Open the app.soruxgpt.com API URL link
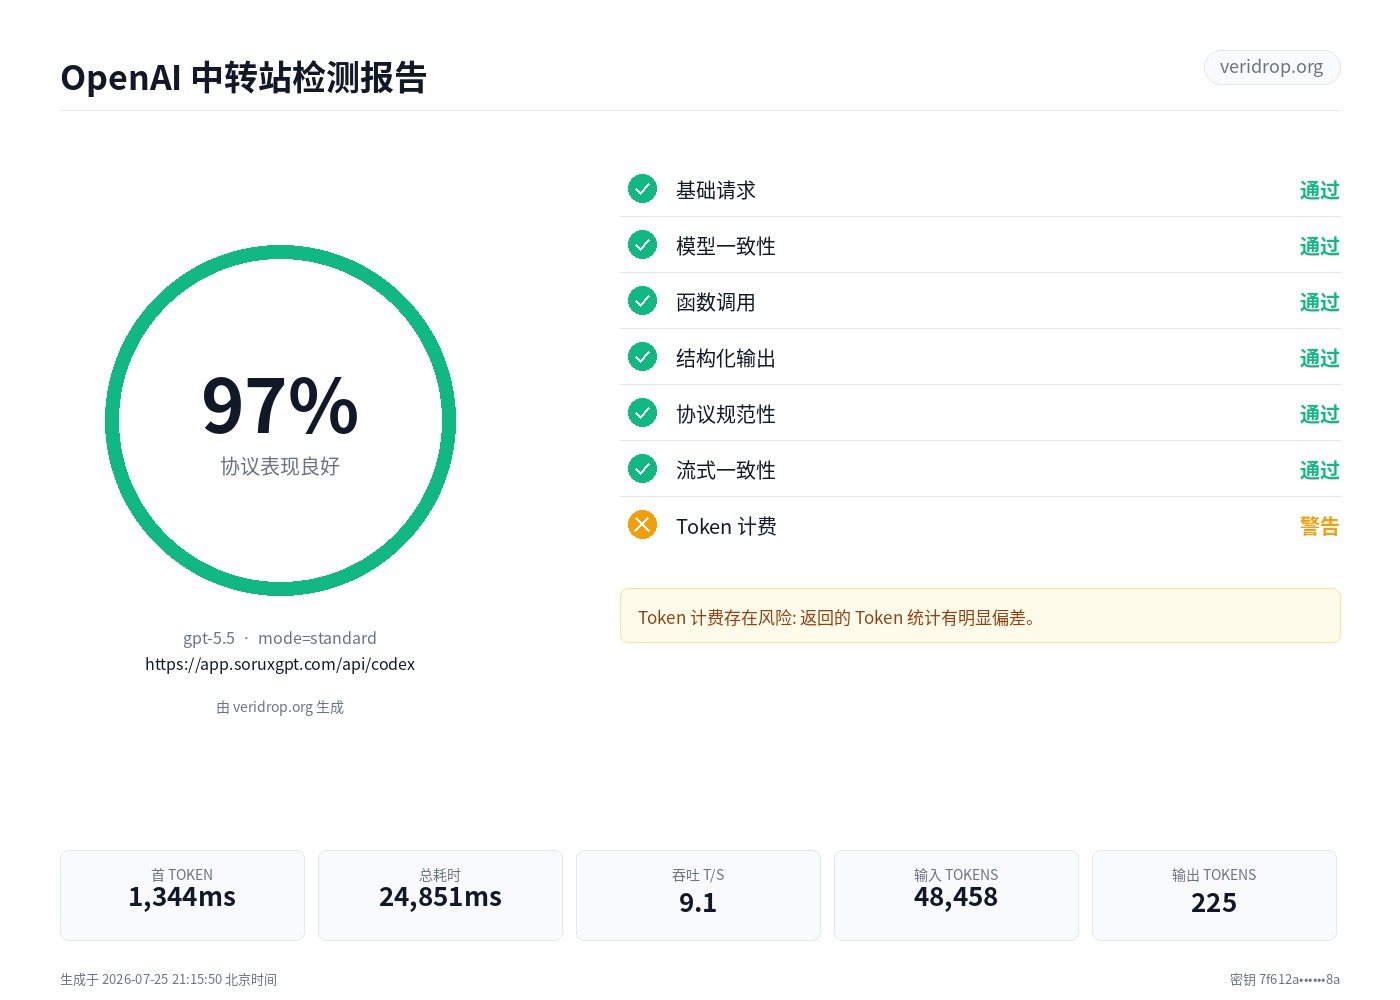Image resolution: width=1400 pixels, height=1000 pixels. tap(280, 664)
